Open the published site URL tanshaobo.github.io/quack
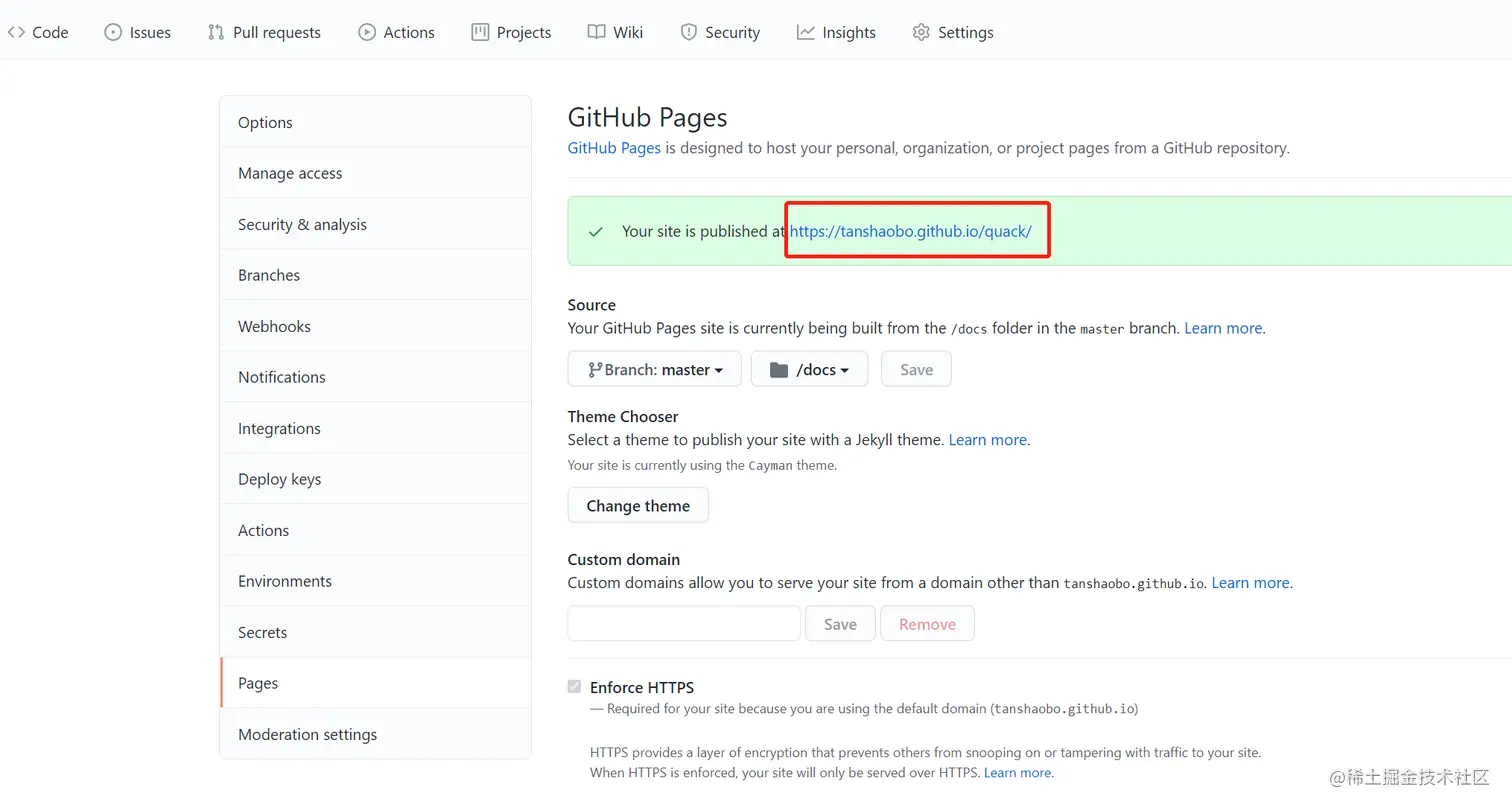 point(910,231)
